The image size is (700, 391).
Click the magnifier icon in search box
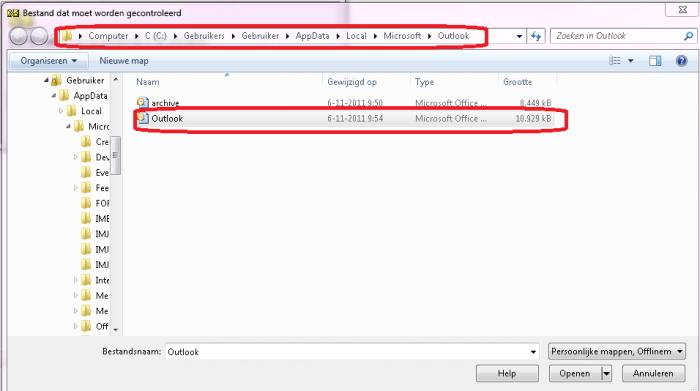click(688, 36)
